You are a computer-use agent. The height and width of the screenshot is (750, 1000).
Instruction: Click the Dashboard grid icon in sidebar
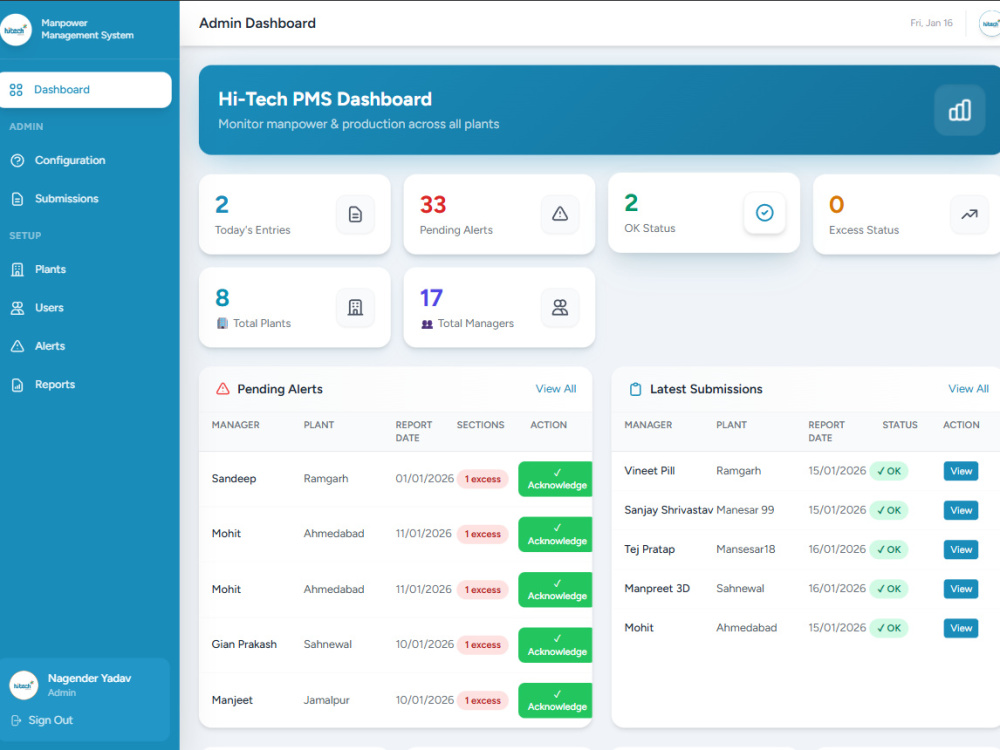(x=17, y=90)
